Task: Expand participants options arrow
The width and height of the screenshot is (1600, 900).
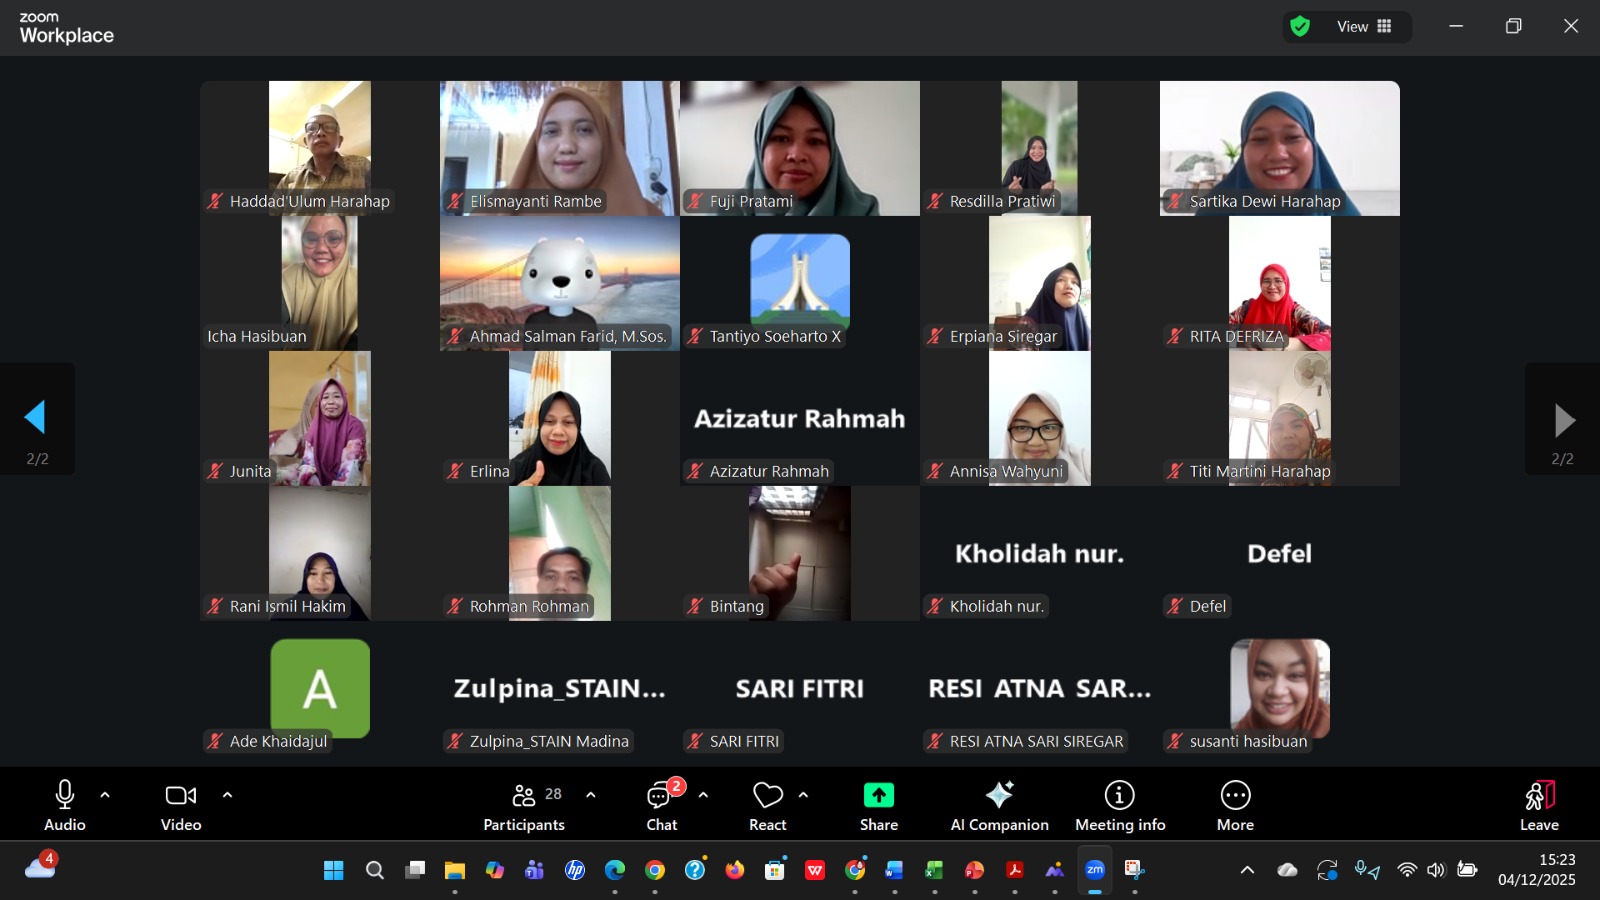Action: (x=591, y=795)
